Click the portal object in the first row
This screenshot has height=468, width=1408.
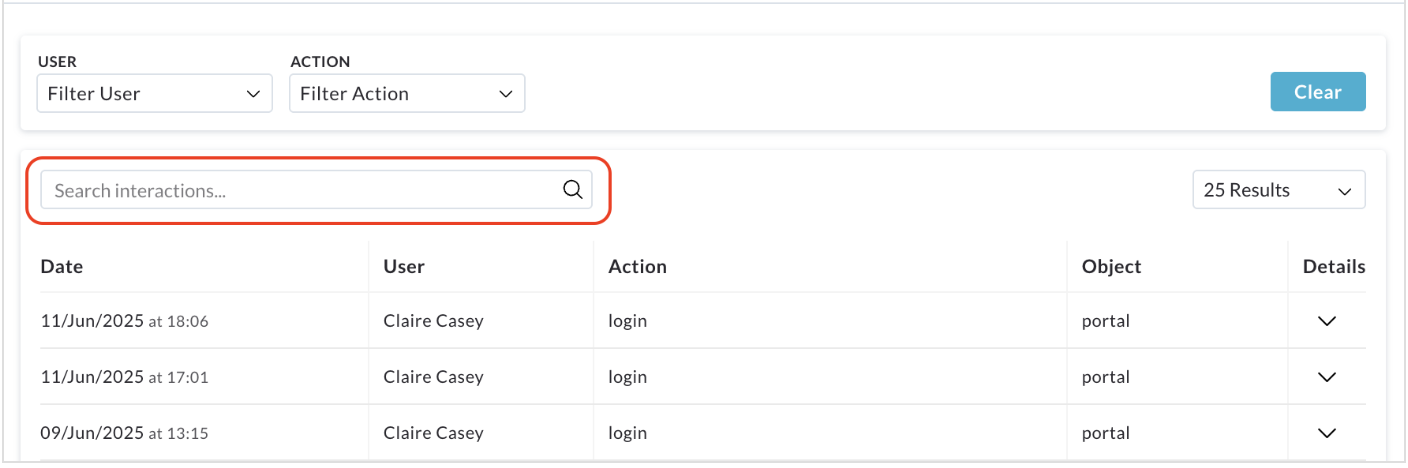[x=1106, y=321]
